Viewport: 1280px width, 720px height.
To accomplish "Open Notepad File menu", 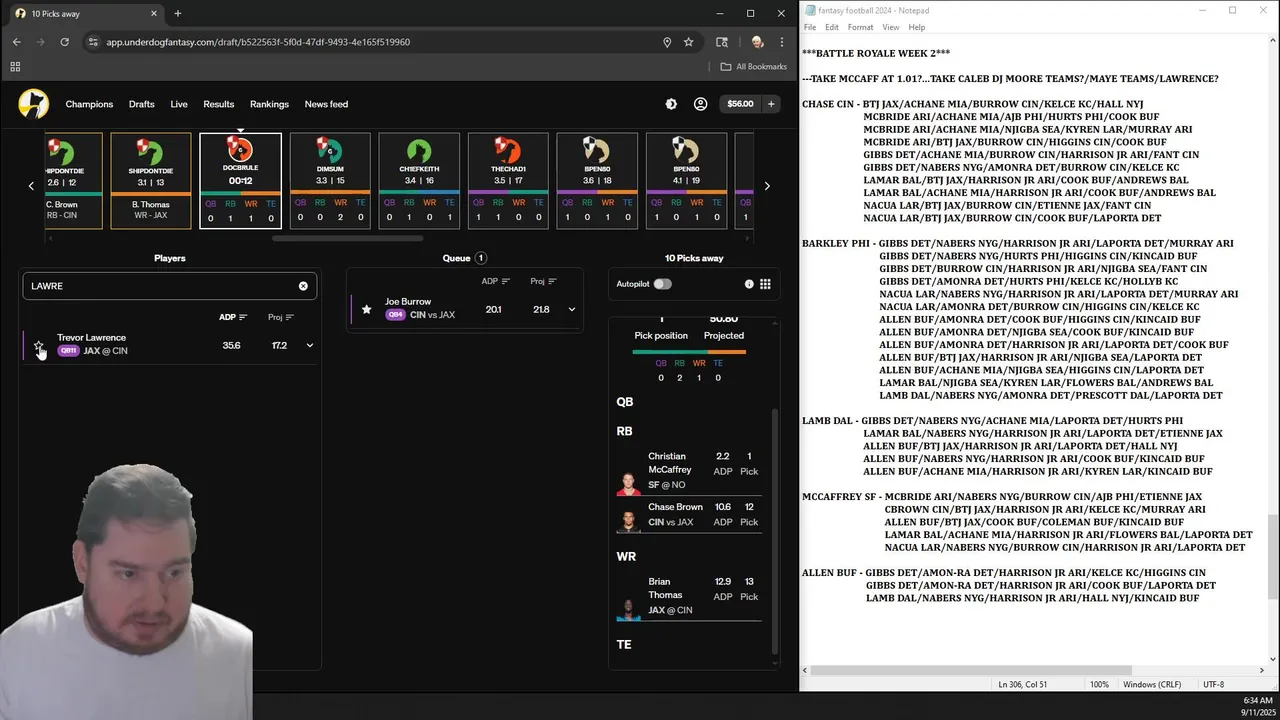I will pos(810,27).
